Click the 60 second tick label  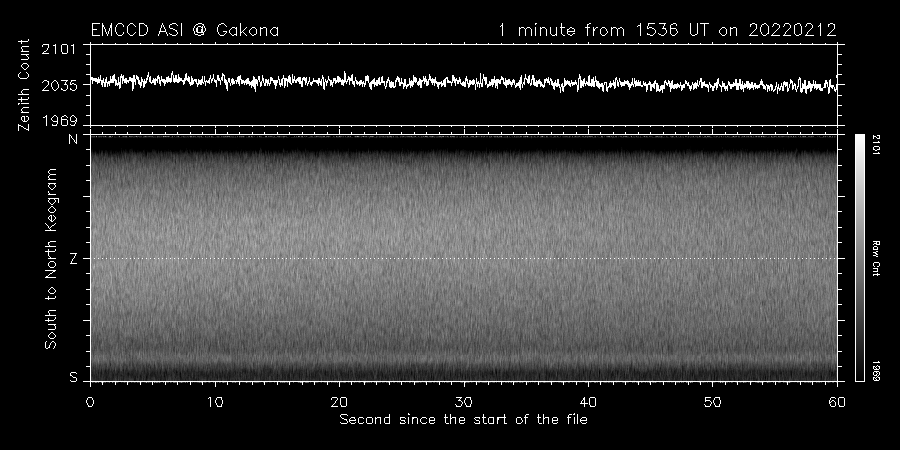837,402
